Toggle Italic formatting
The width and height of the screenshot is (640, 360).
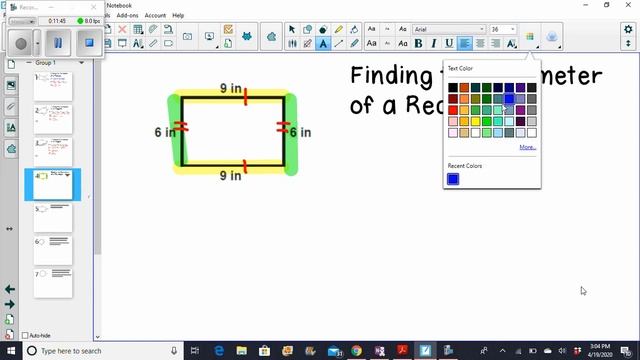[x=434, y=43]
